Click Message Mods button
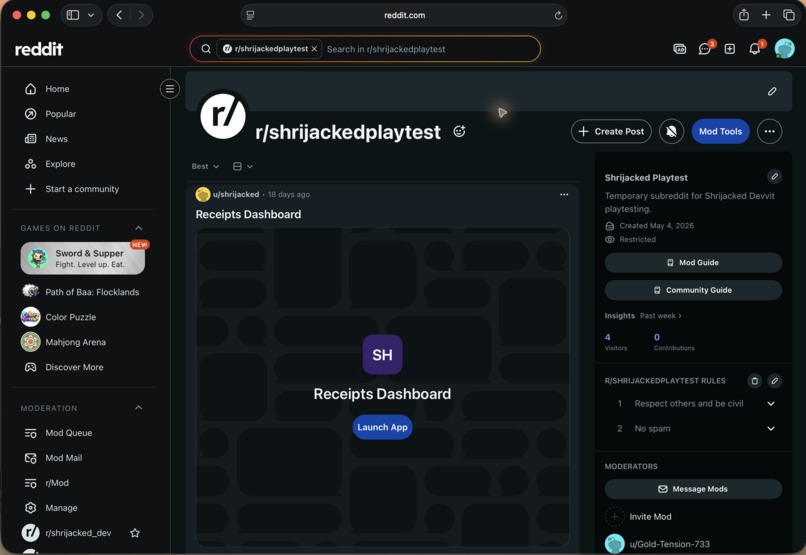 coord(693,489)
